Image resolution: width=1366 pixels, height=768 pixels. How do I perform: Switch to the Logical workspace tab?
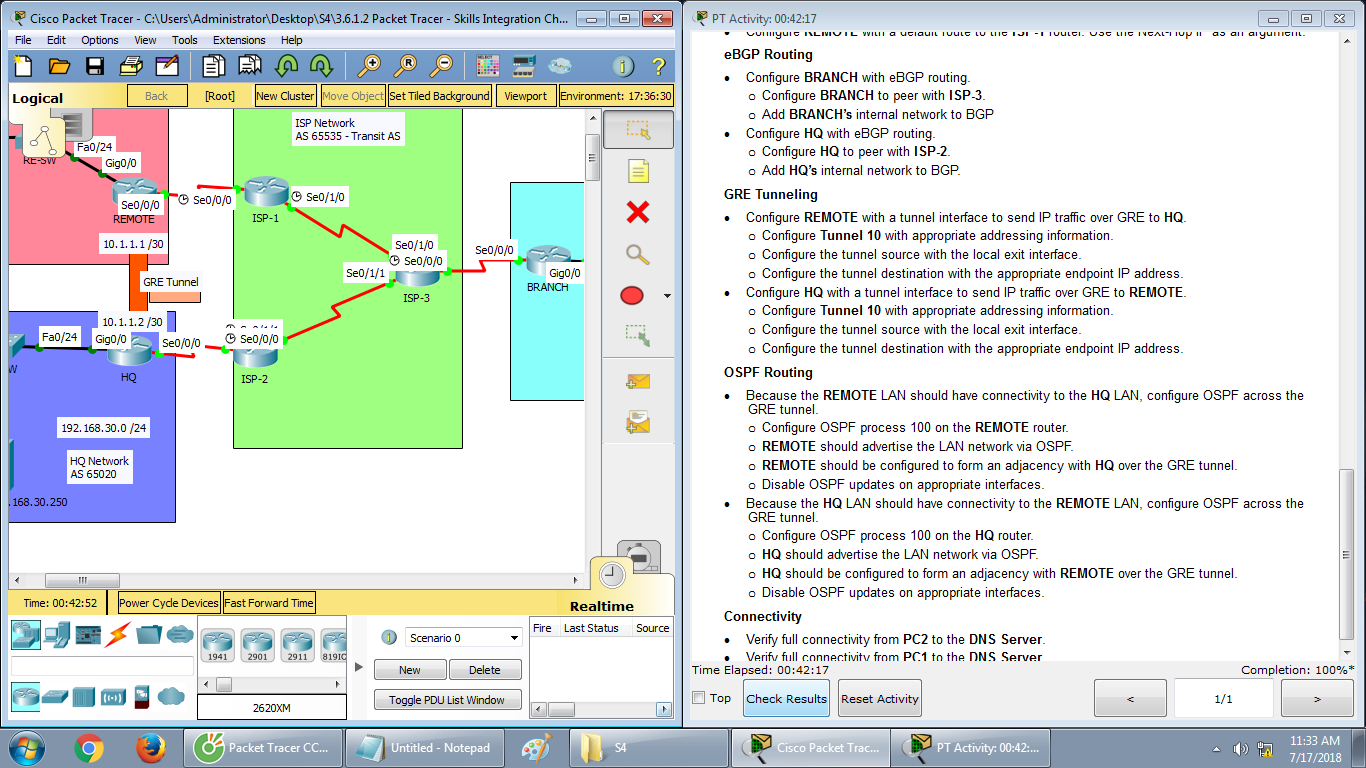pyautogui.click(x=38, y=98)
